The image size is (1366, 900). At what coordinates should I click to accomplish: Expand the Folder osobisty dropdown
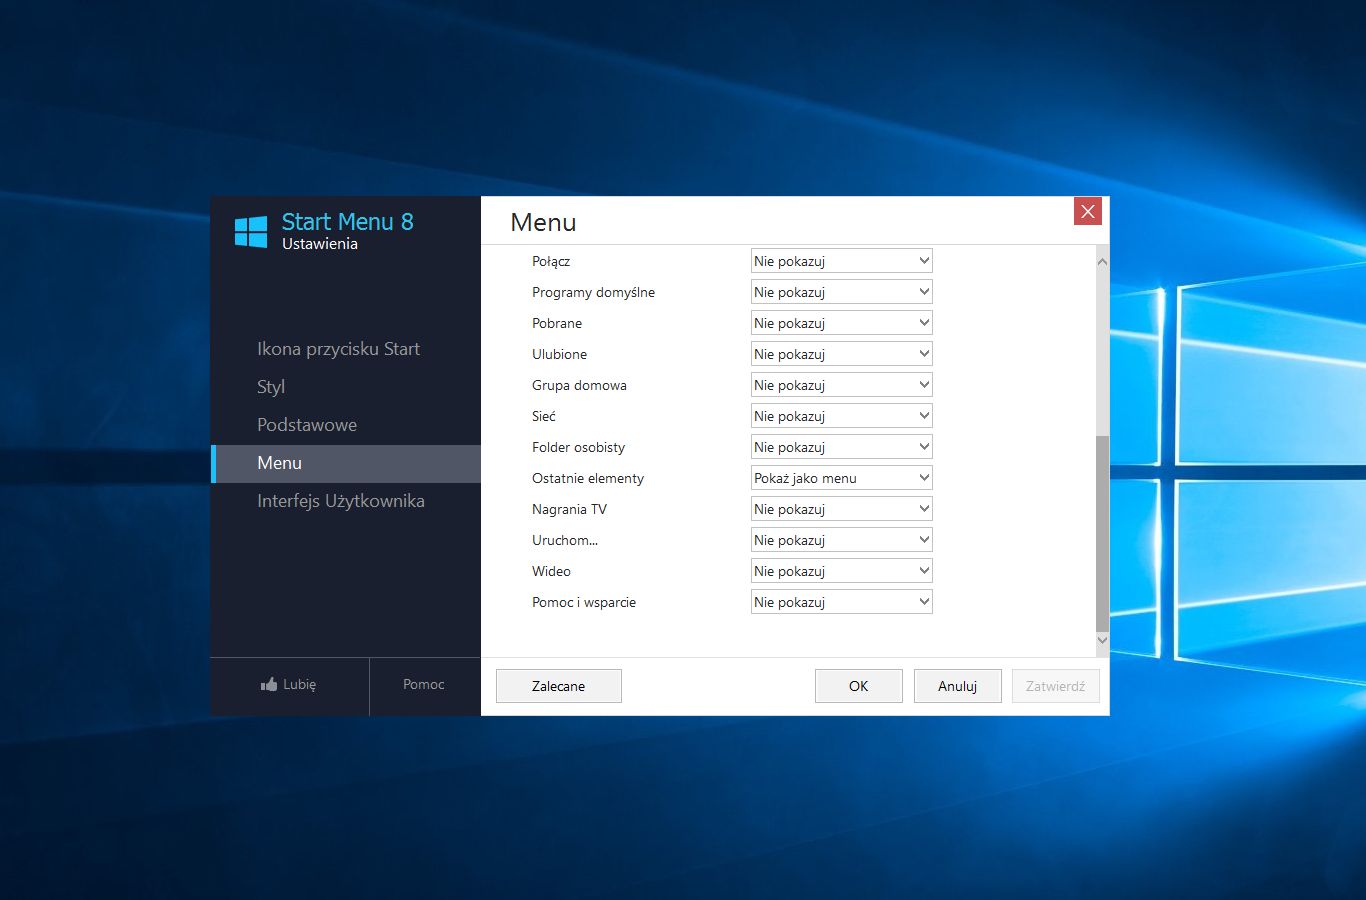[x=841, y=447]
